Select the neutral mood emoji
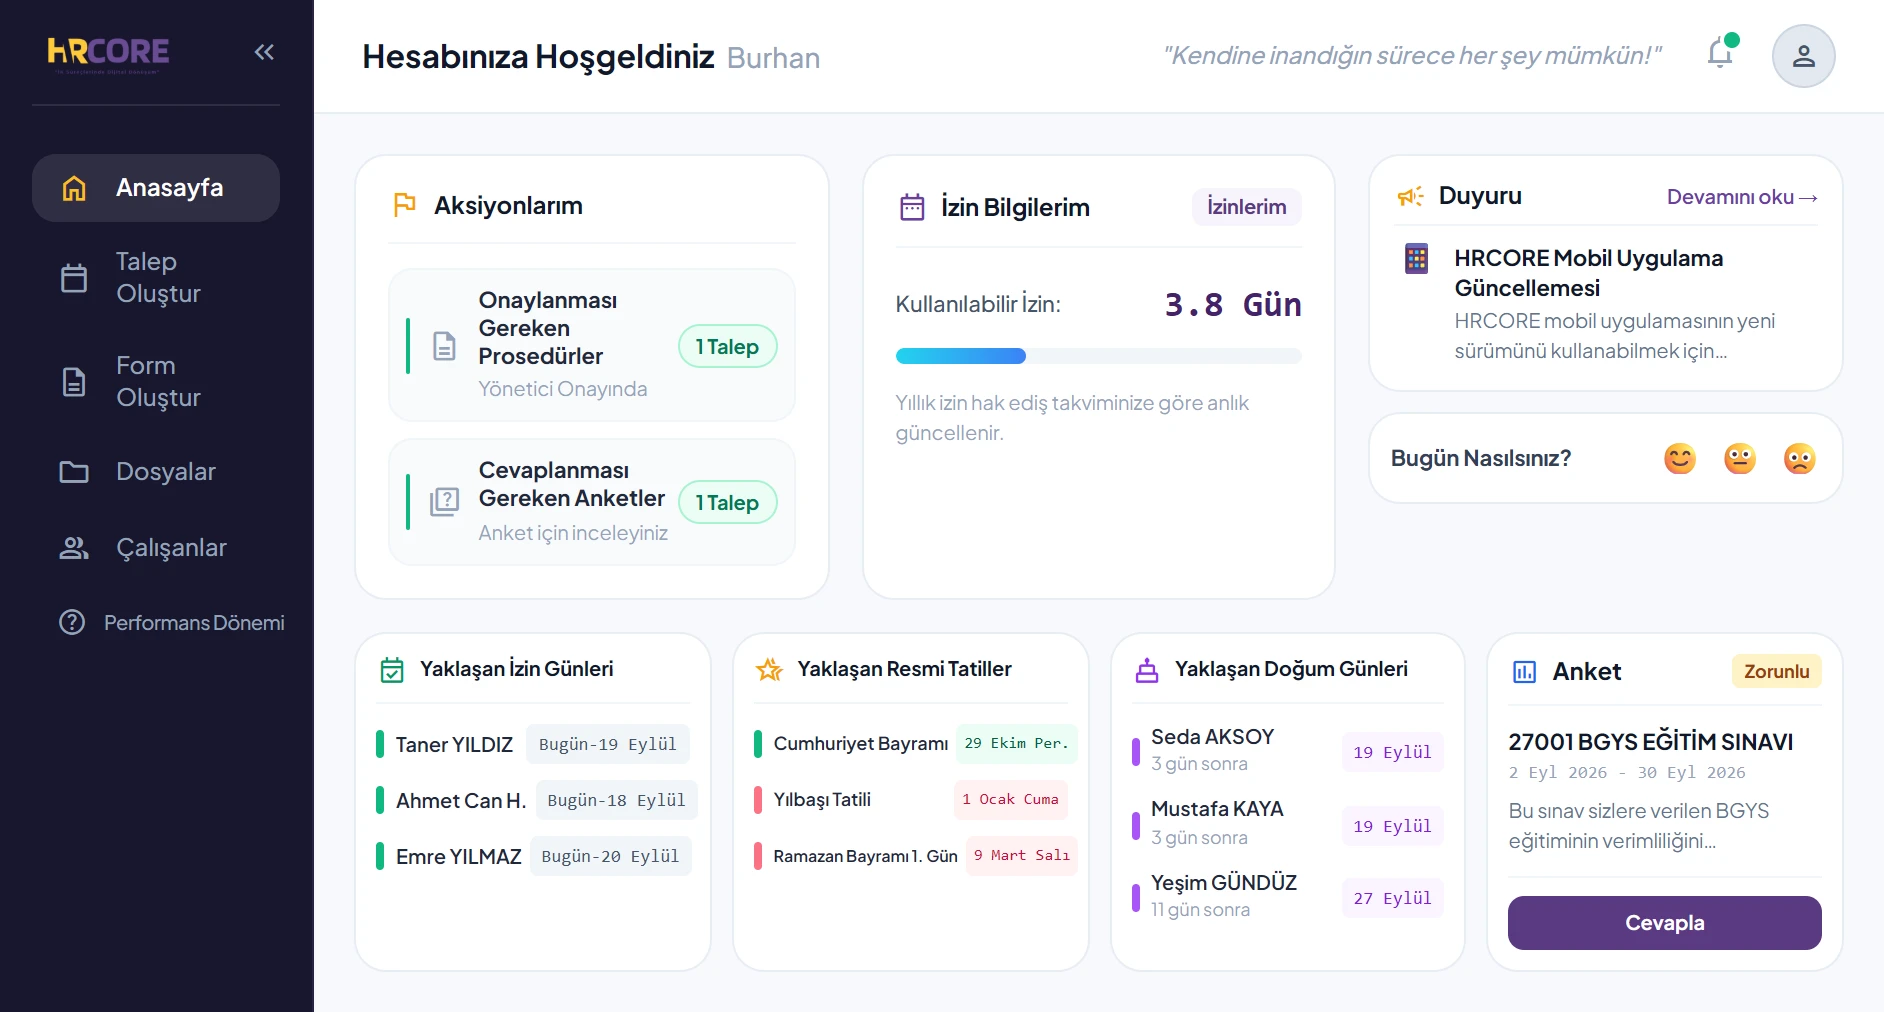 click(x=1740, y=458)
